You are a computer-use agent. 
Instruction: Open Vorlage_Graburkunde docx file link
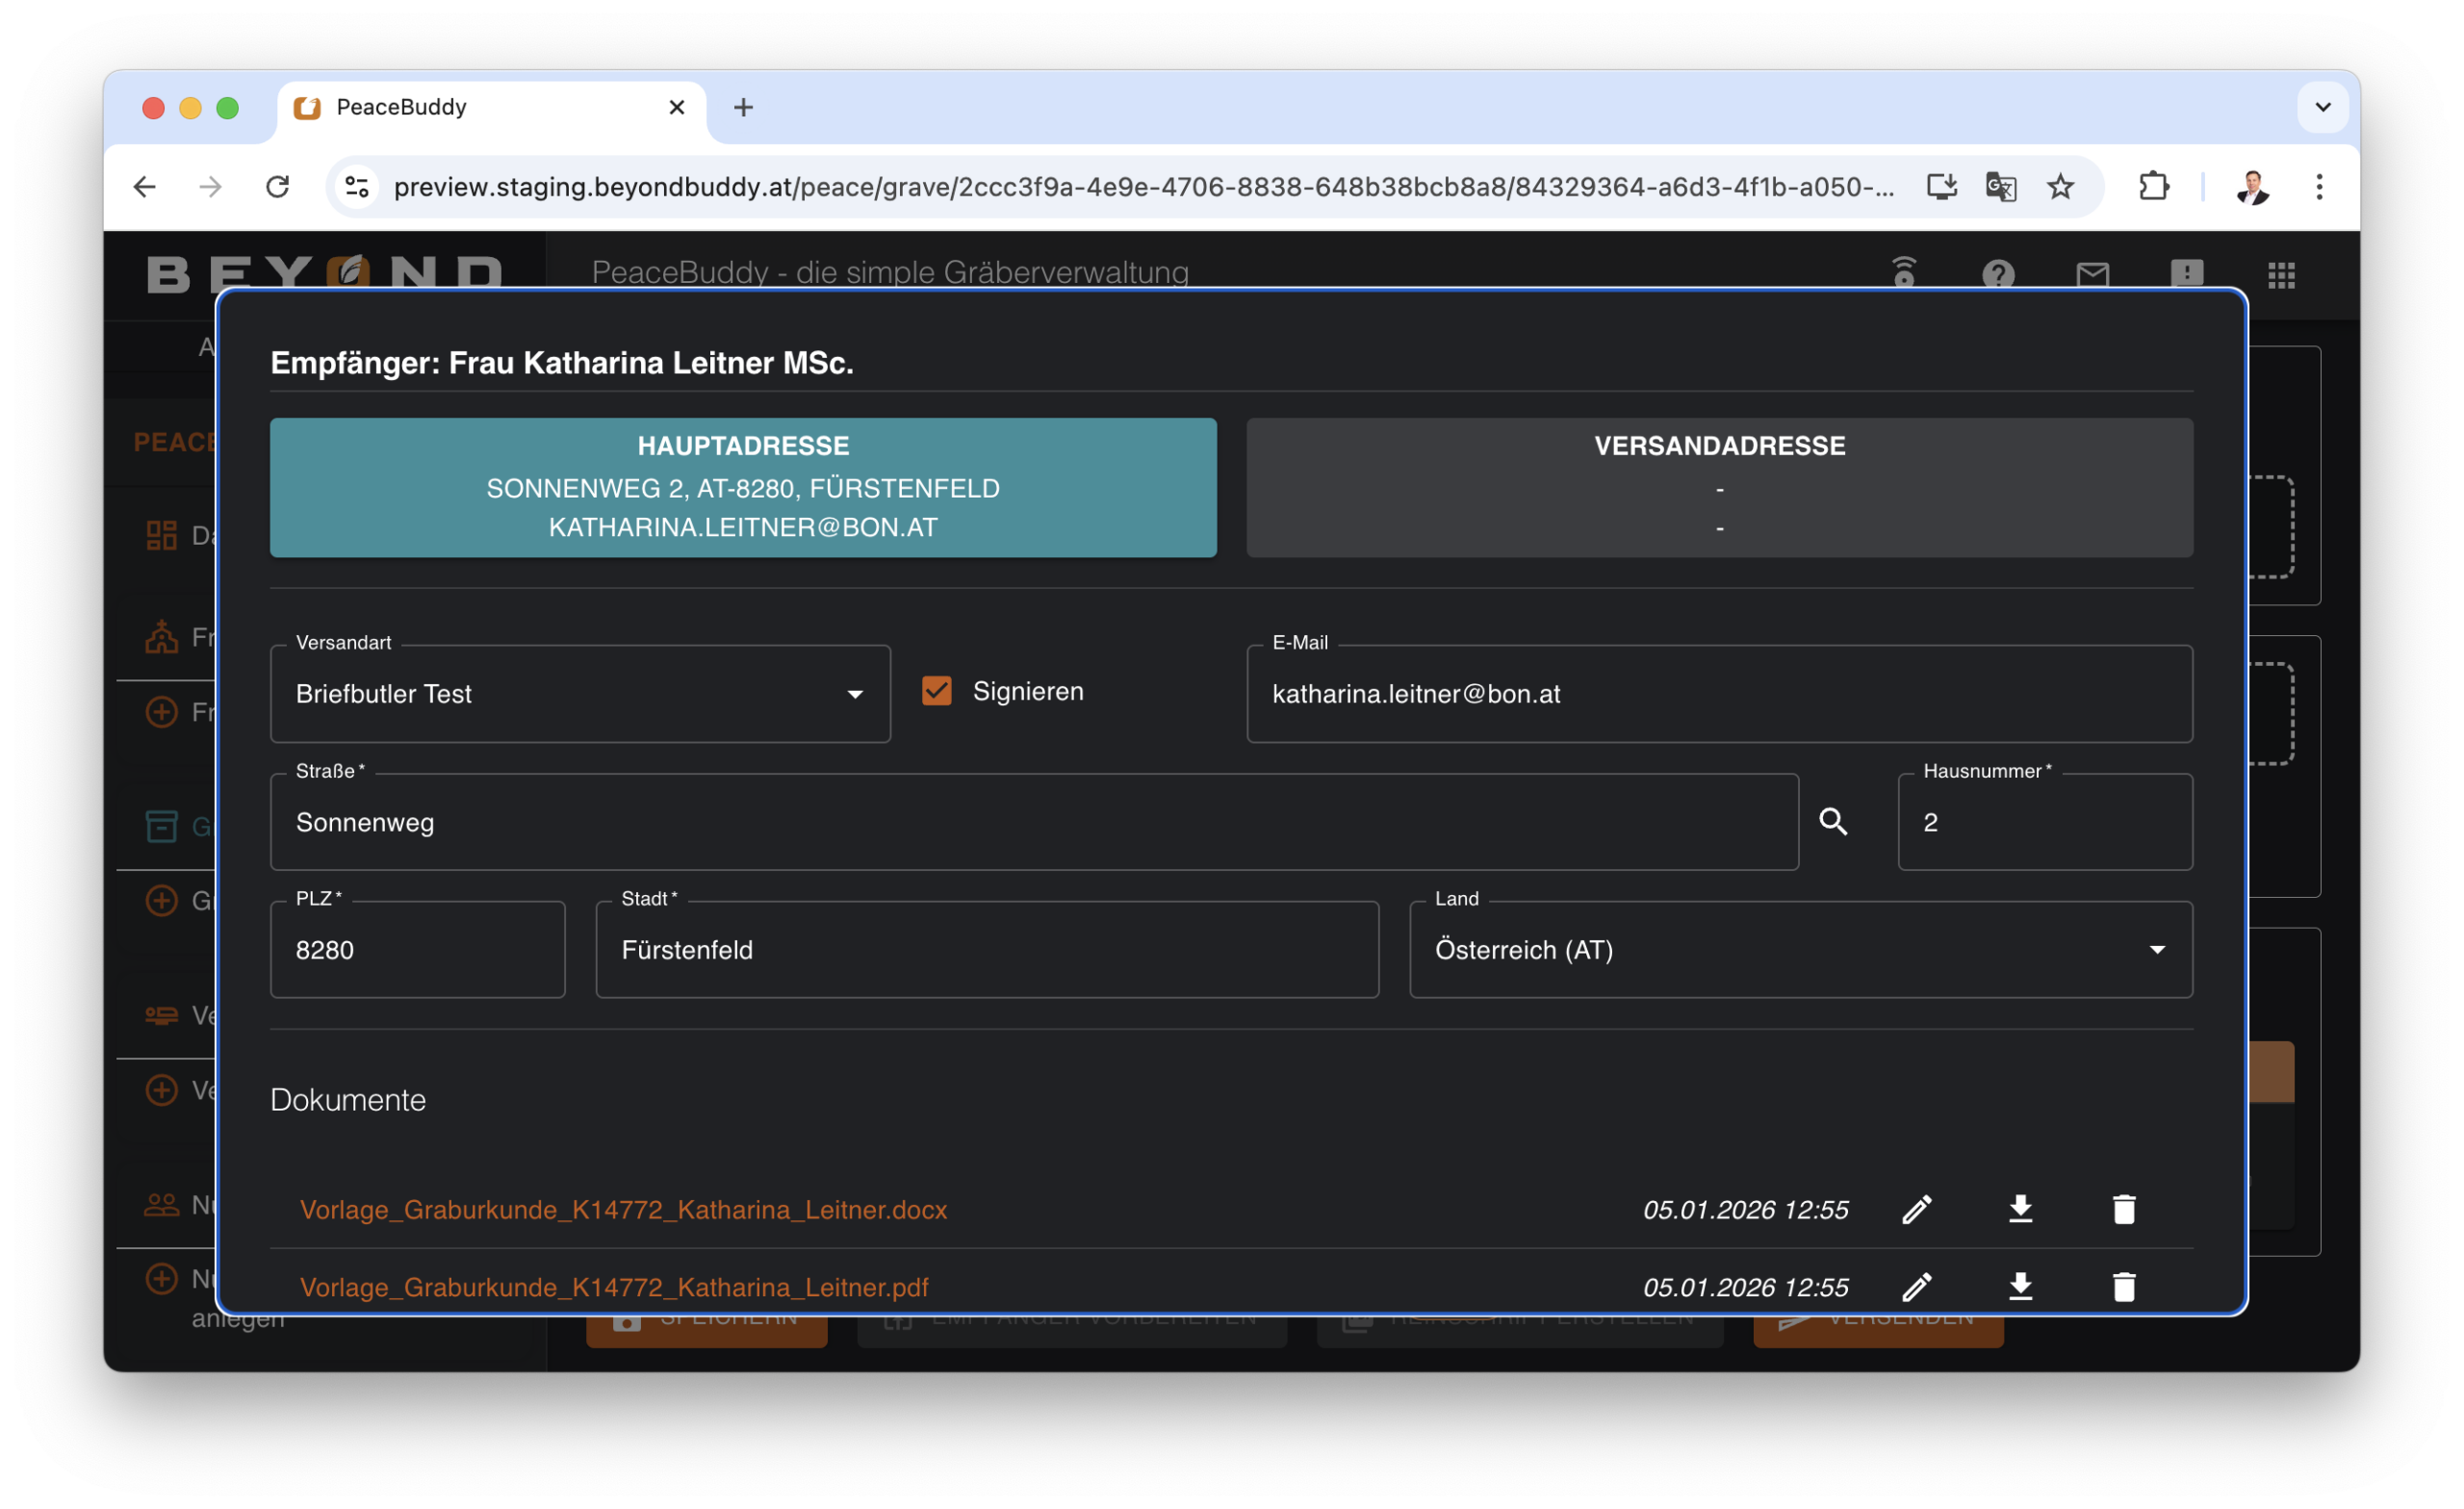pyautogui.click(x=623, y=1210)
